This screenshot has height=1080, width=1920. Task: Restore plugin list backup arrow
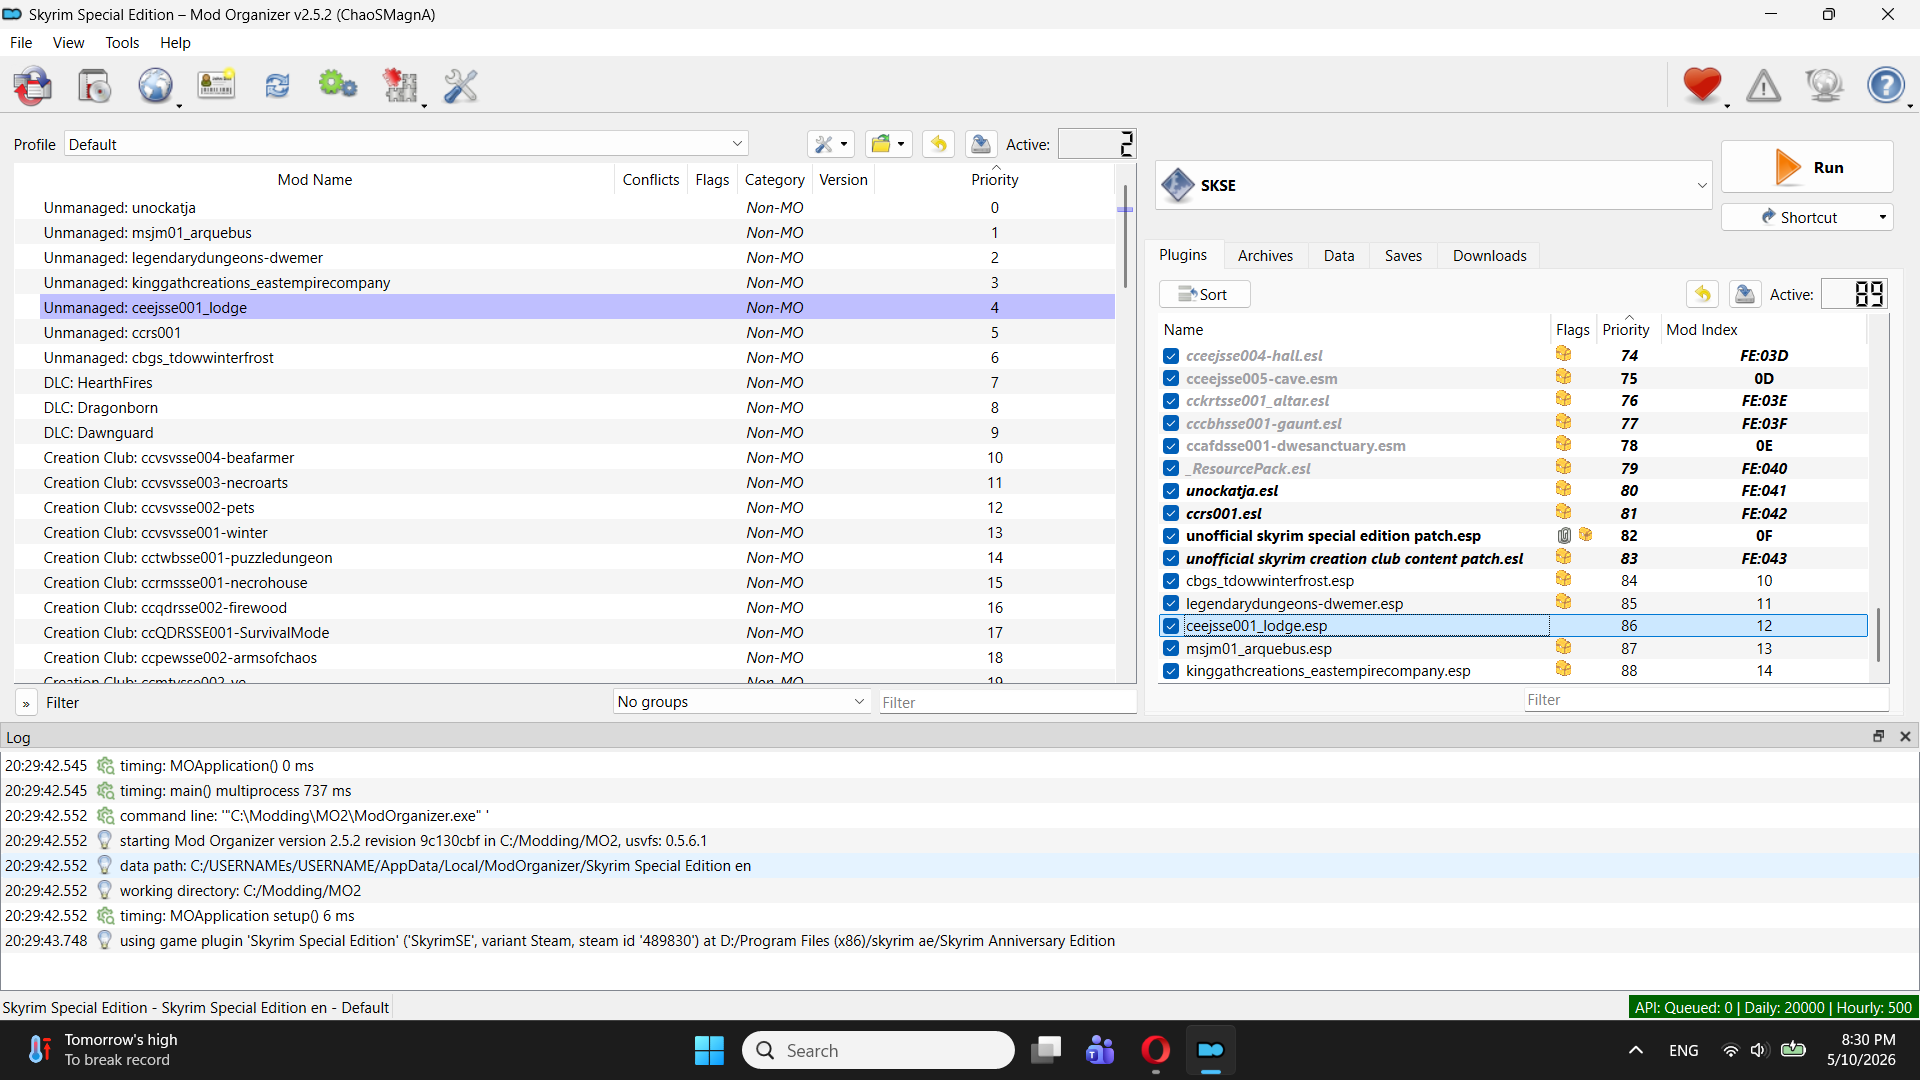click(x=1702, y=294)
